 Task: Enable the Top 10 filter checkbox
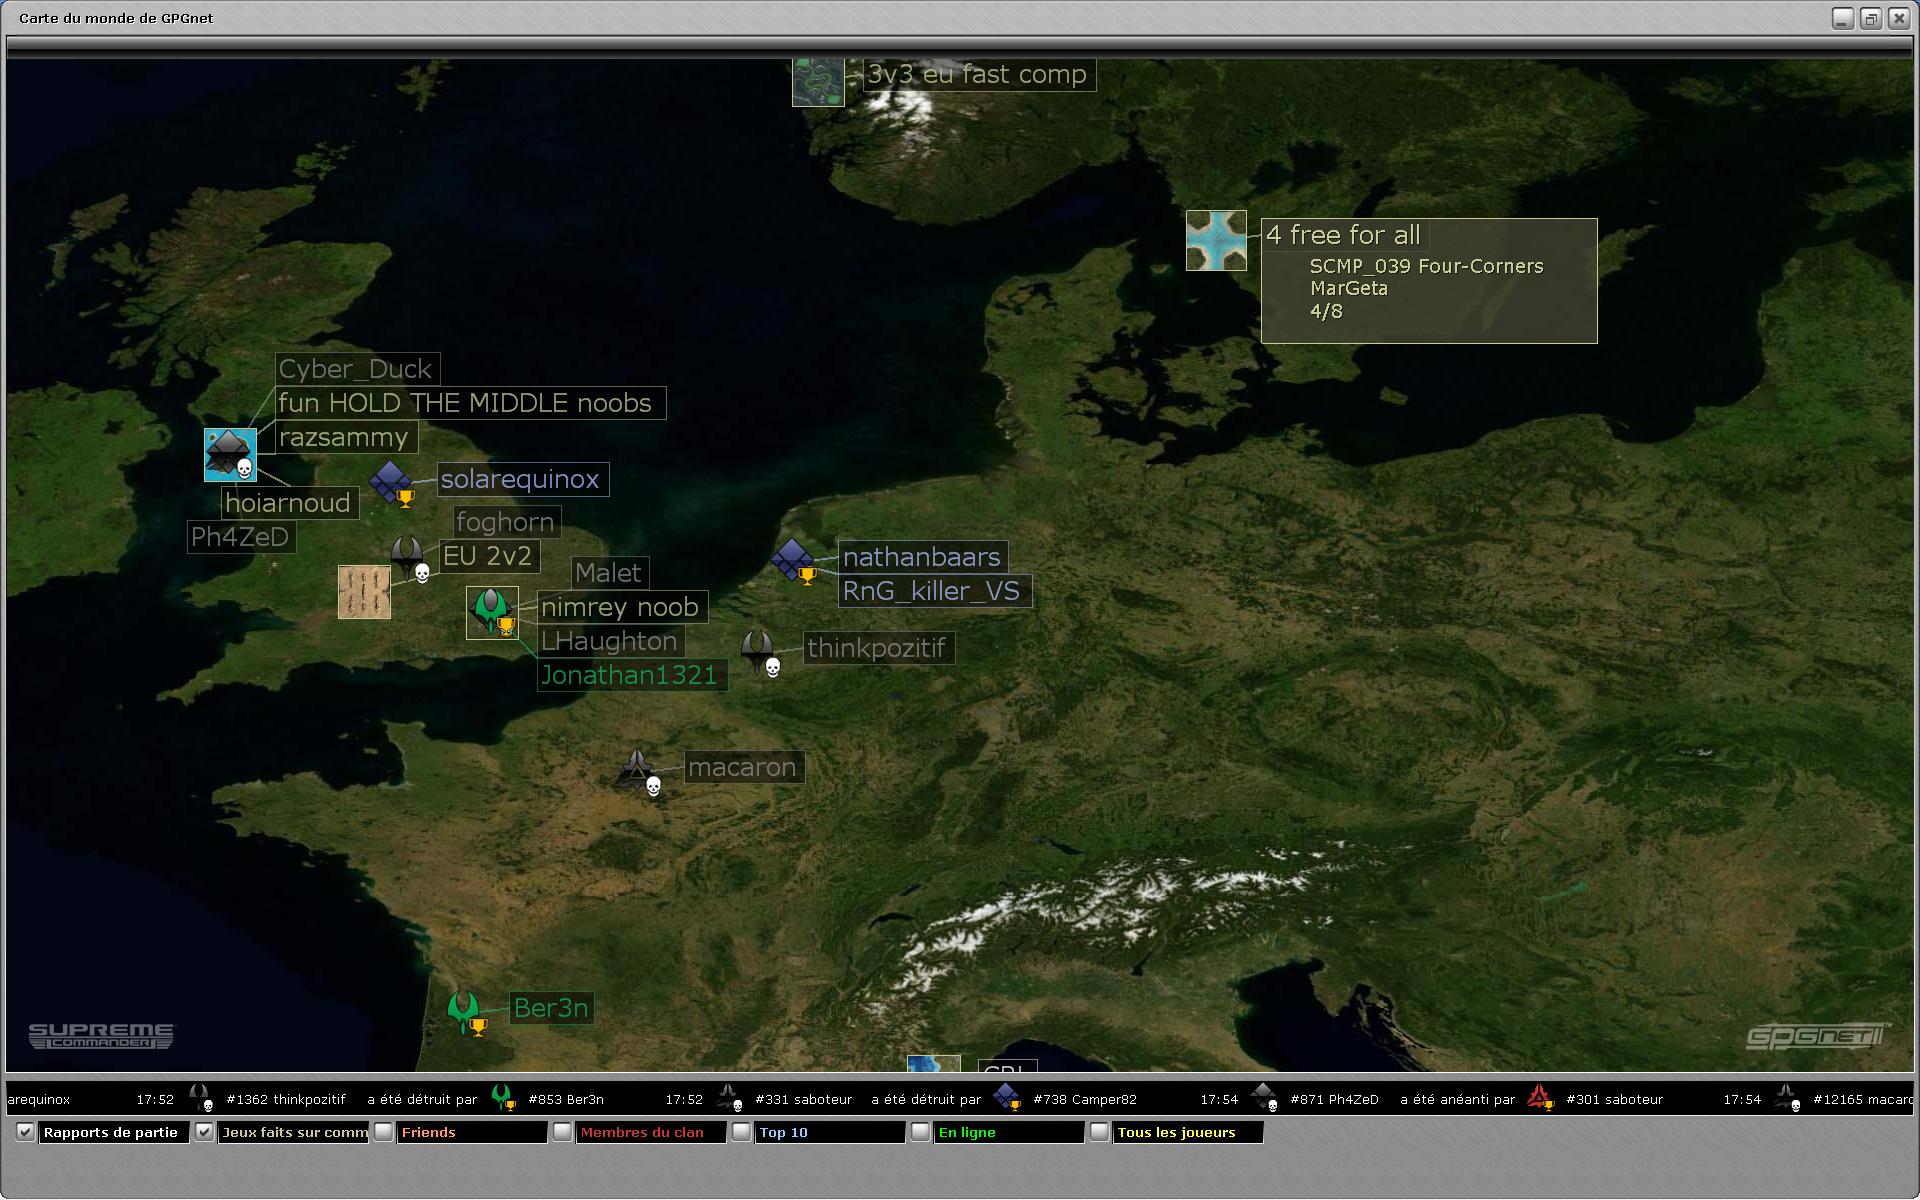[741, 1132]
